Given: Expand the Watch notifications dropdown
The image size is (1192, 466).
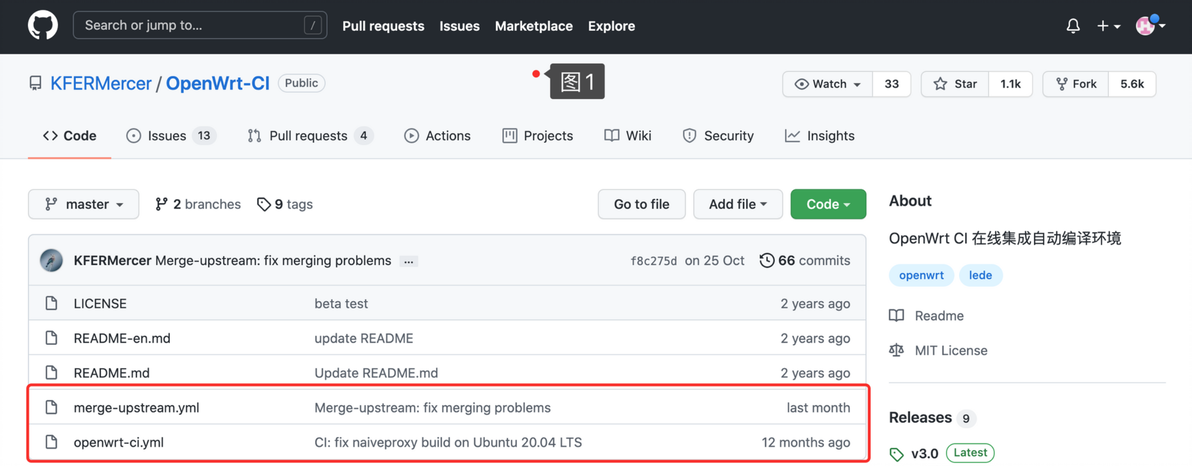Looking at the screenshot, I should (x=828, y=84).
